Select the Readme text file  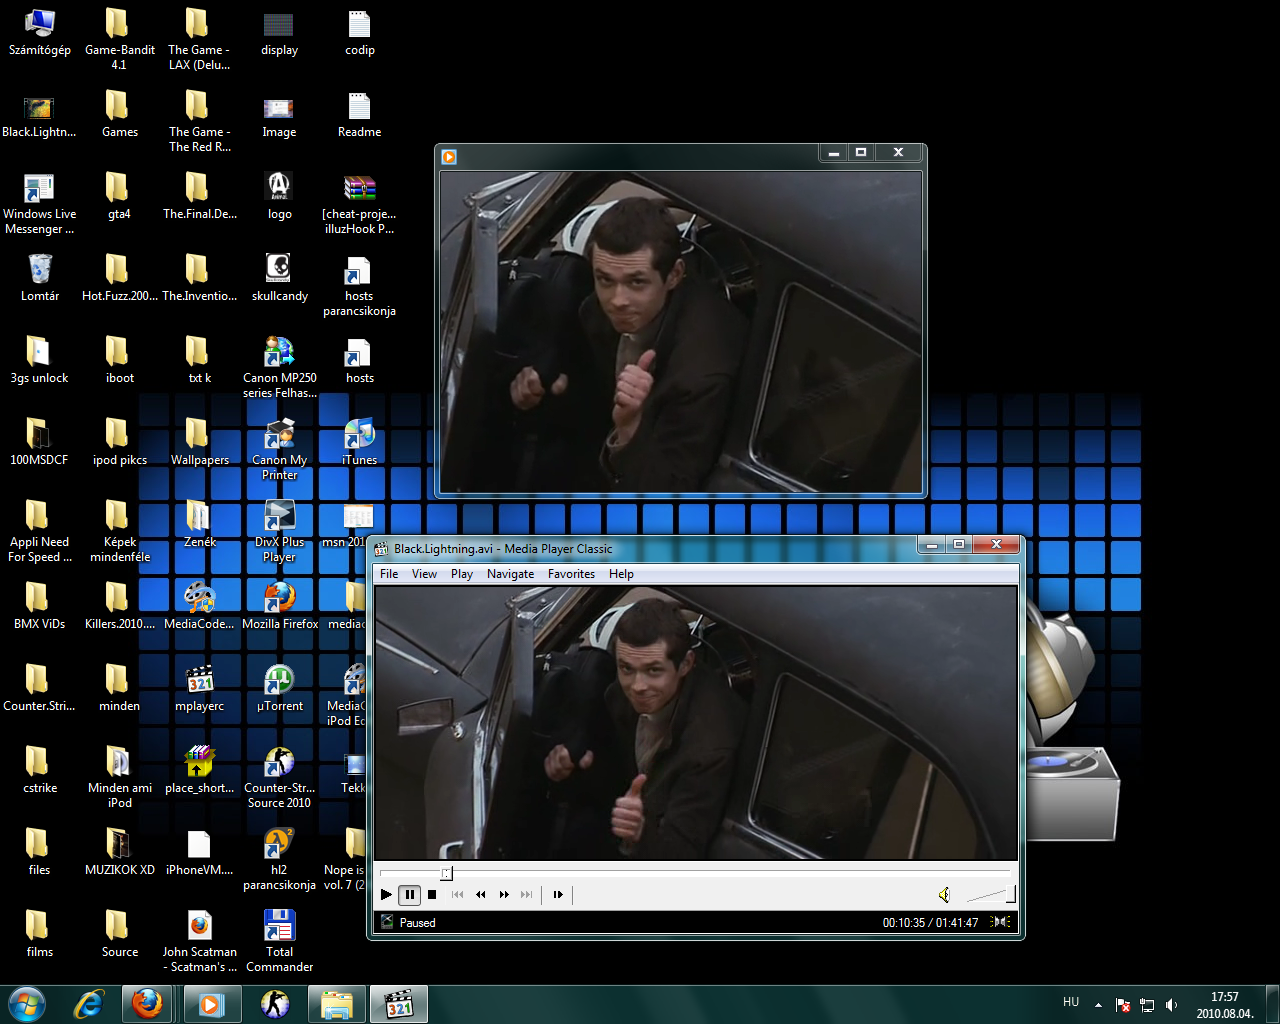pyautogui.click(x=360, y=114)
